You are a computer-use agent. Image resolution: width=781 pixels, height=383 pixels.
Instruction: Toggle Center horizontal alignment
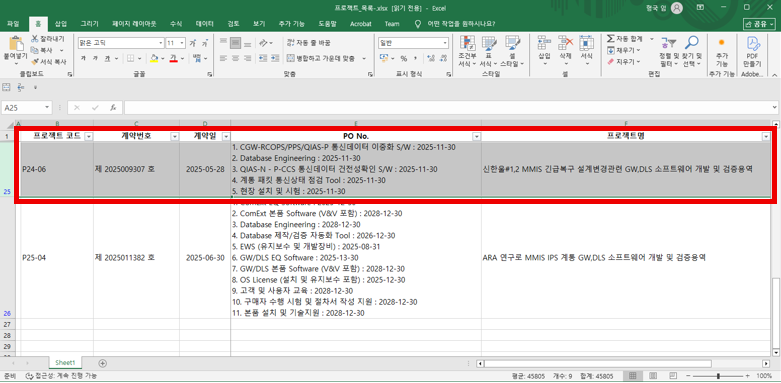pyautogui.click(x=235, y=59)
